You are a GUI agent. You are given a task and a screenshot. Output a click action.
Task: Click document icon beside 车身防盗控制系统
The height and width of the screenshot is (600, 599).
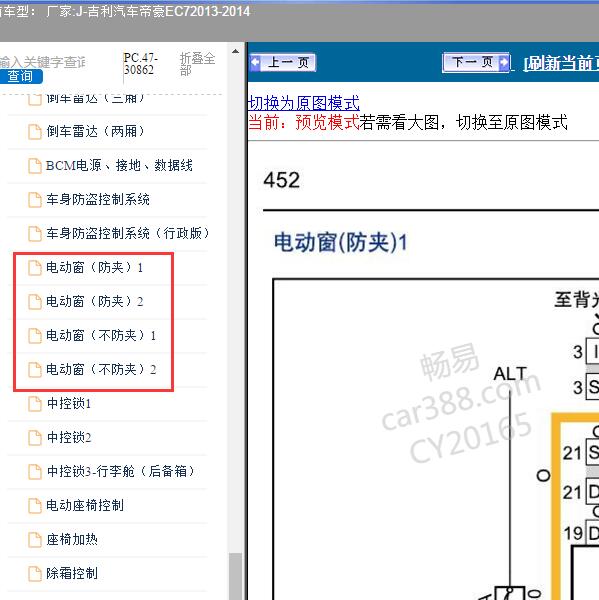(x=35, y=200)
